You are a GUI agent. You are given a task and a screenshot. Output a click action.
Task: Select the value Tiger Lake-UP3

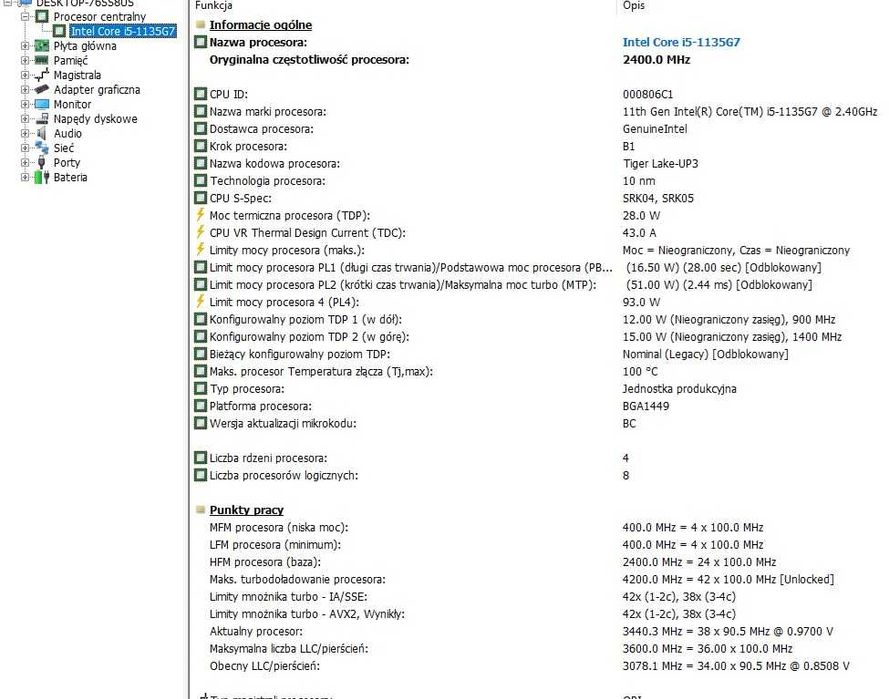[661, 164]
